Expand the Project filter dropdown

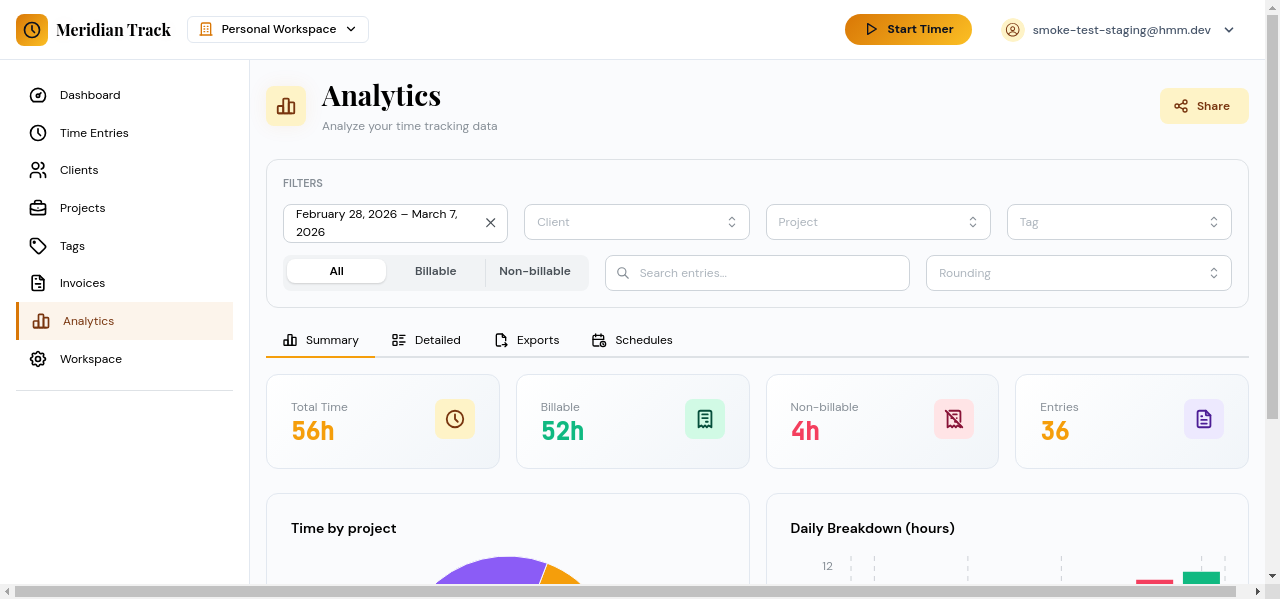tap(877, 221)
